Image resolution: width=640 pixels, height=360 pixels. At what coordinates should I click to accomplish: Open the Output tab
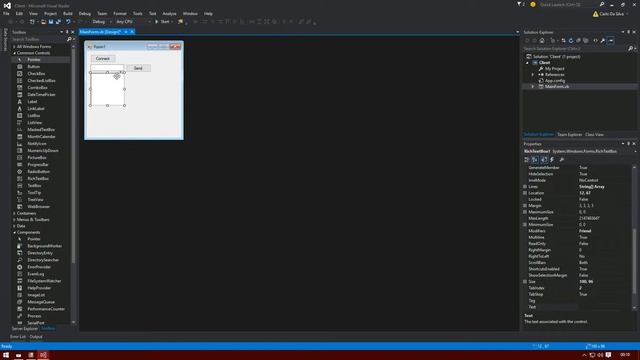pyautogui.click(x=36, y=337)
